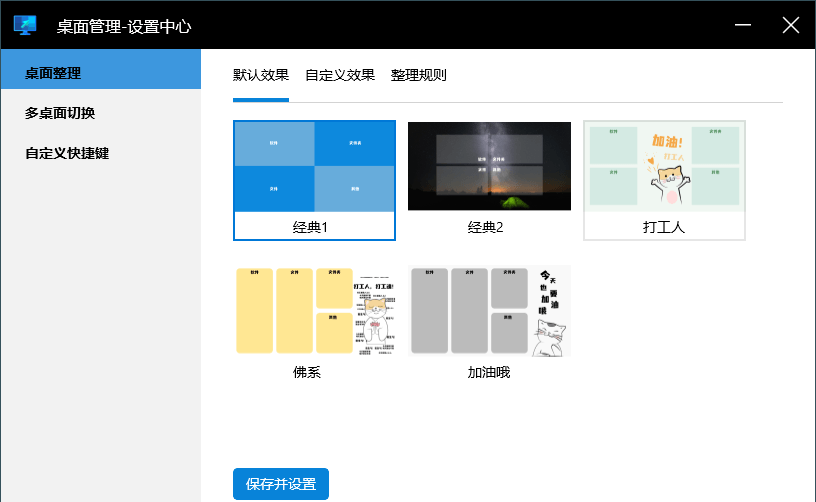The height and width of the screenshot is (502, 816).
Task: Click the 经典1 caption text
Action: [310, 227]
